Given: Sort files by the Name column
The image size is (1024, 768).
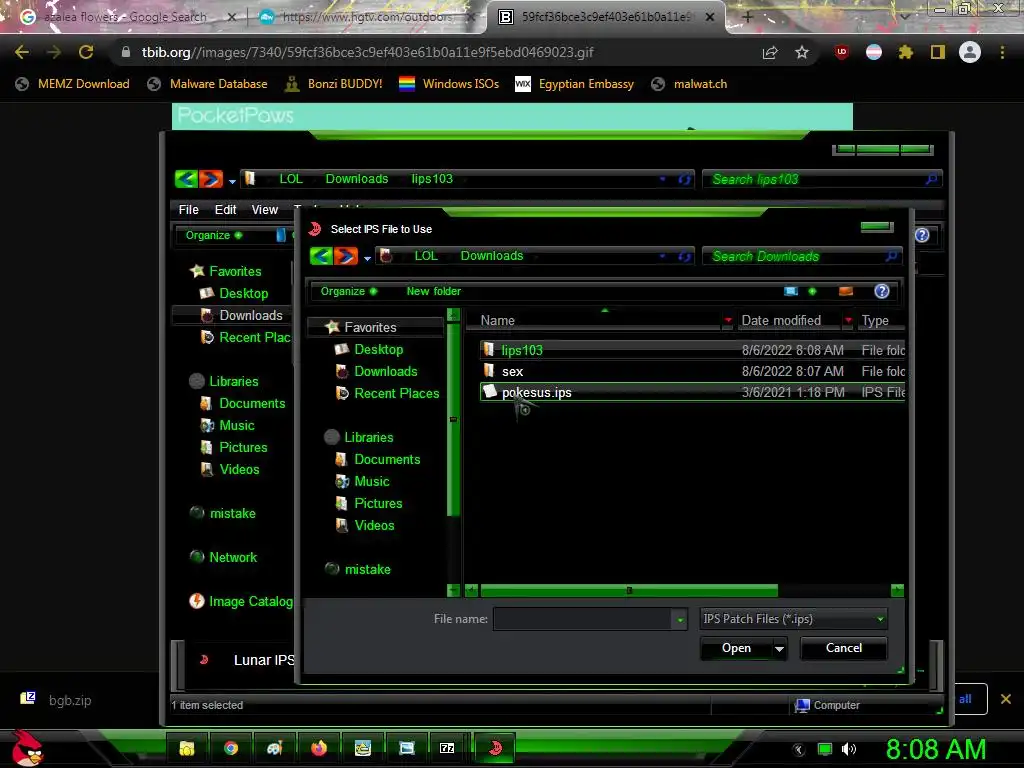Looking at the screenshot, I should pos(498,321).
